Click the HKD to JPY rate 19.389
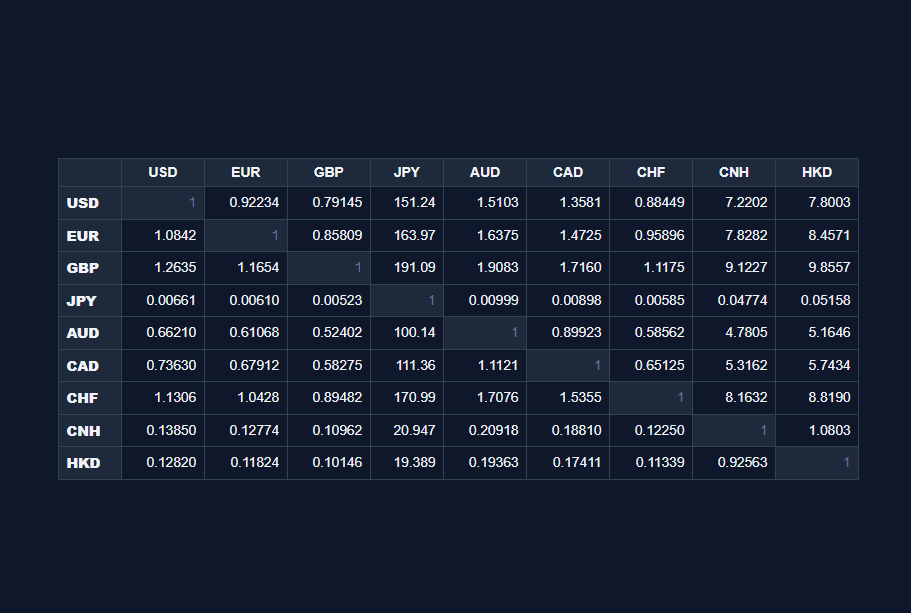 (x=407, y=463)
